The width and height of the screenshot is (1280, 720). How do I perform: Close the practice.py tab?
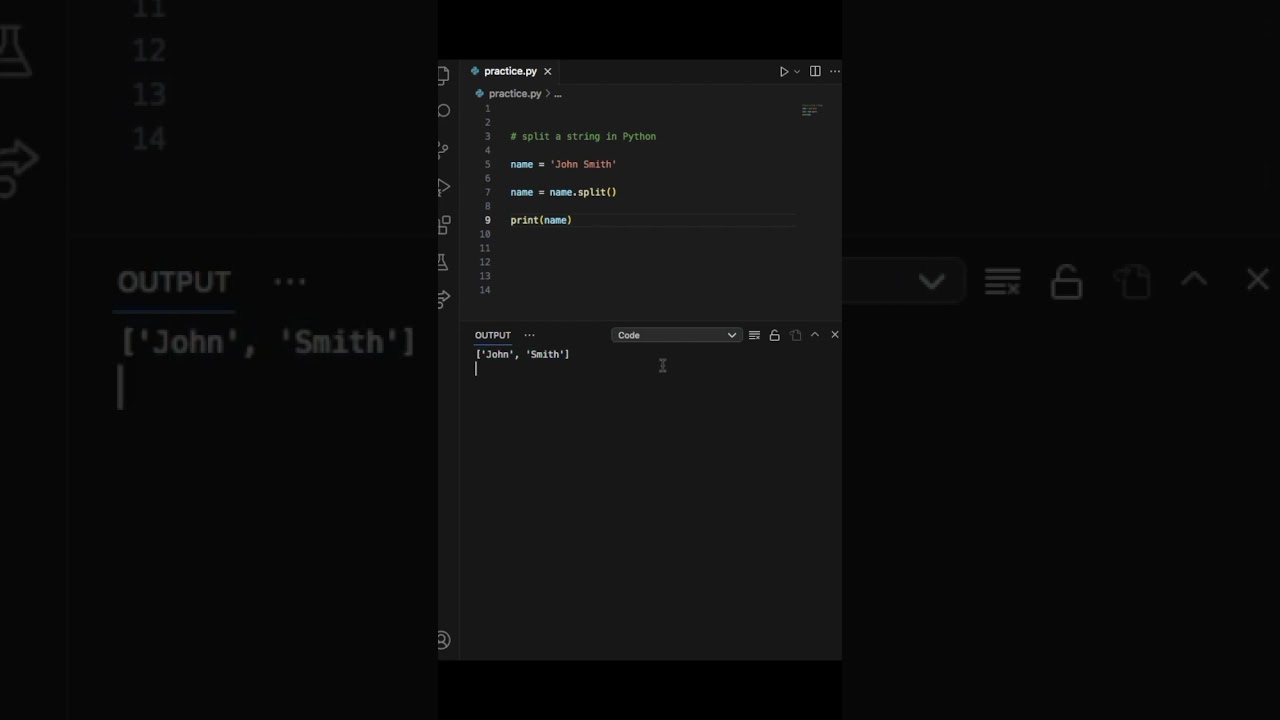pyautogui.click(x=547, y=71)
